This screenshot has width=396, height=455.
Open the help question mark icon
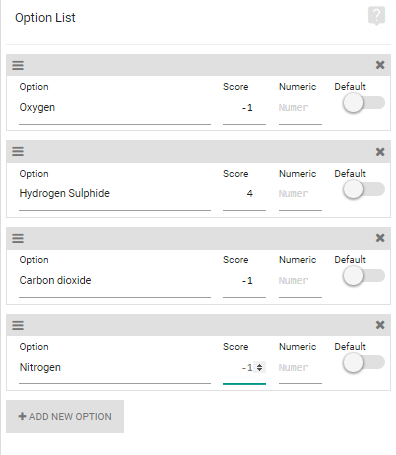(x=376, y=16)
